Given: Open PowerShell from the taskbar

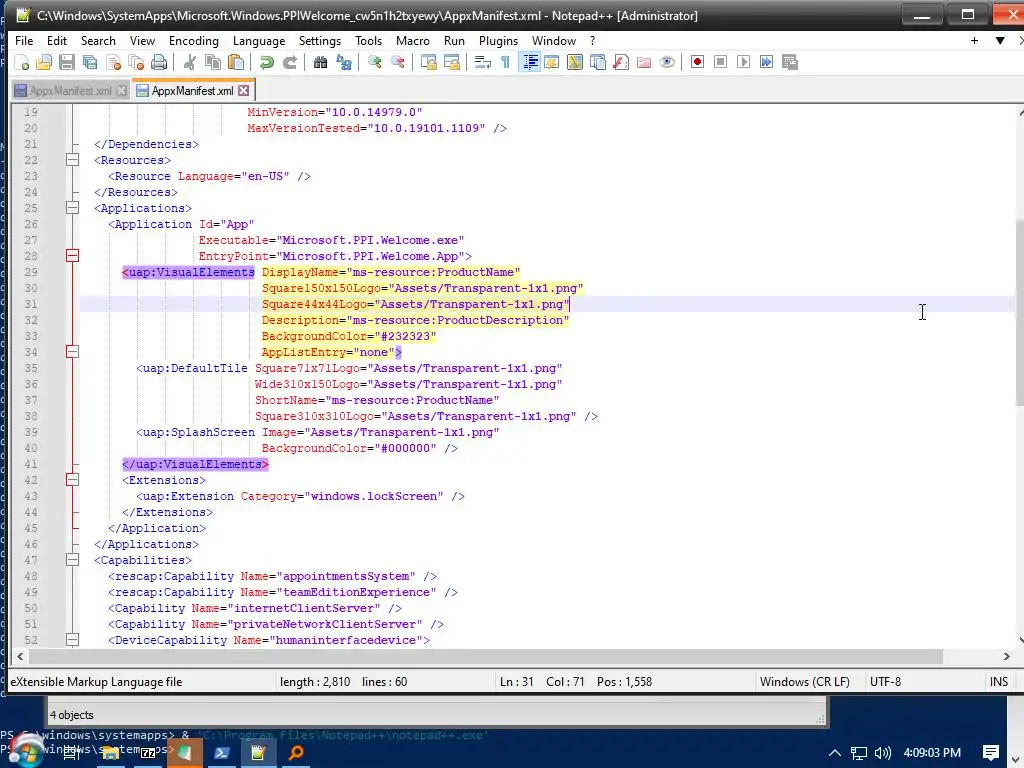Looking at the screenshot, I should pos(221,753).
